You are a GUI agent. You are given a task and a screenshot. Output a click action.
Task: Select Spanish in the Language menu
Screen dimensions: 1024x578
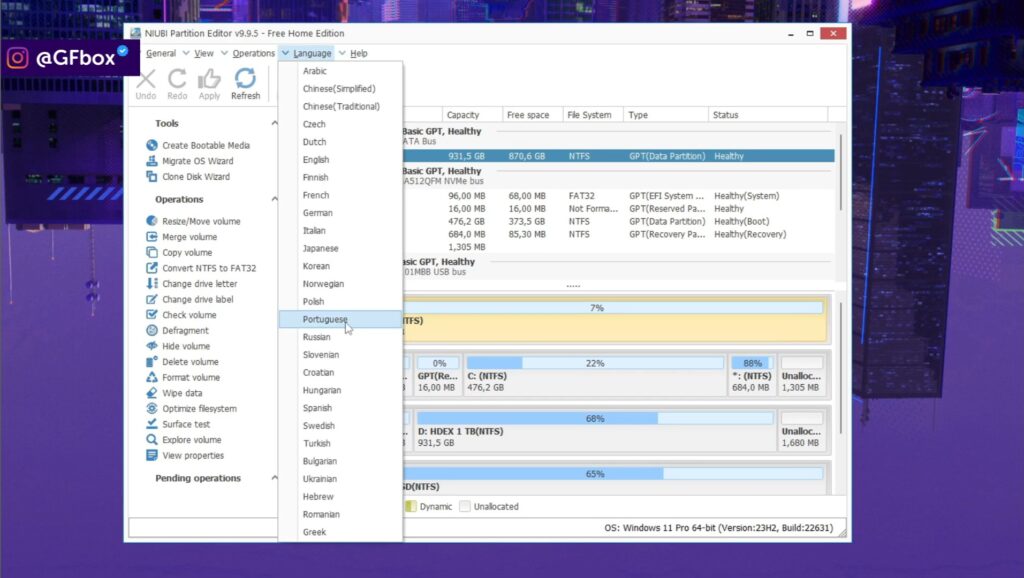[x=340, y=408]
